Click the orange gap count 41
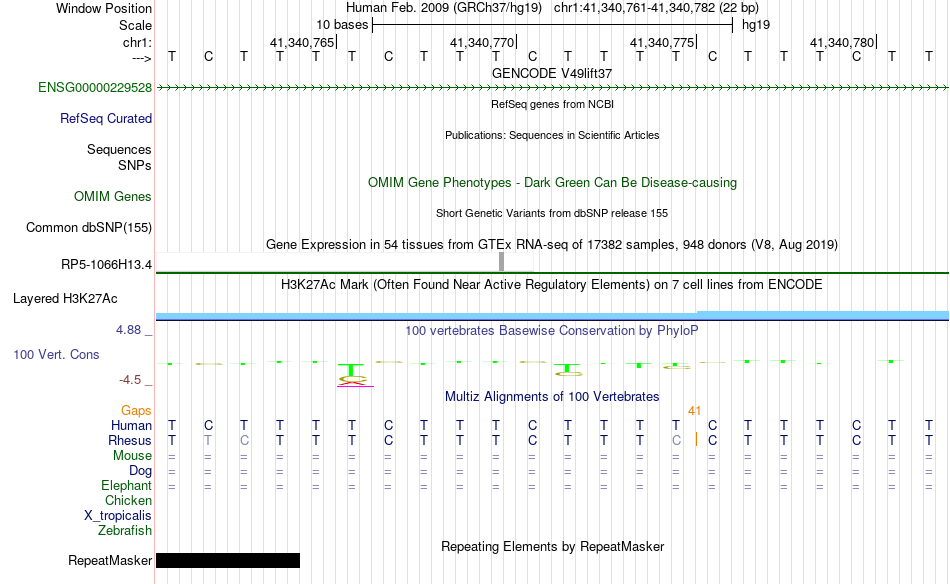This screenshot has height=584, width=950. [x=694, y=410]
